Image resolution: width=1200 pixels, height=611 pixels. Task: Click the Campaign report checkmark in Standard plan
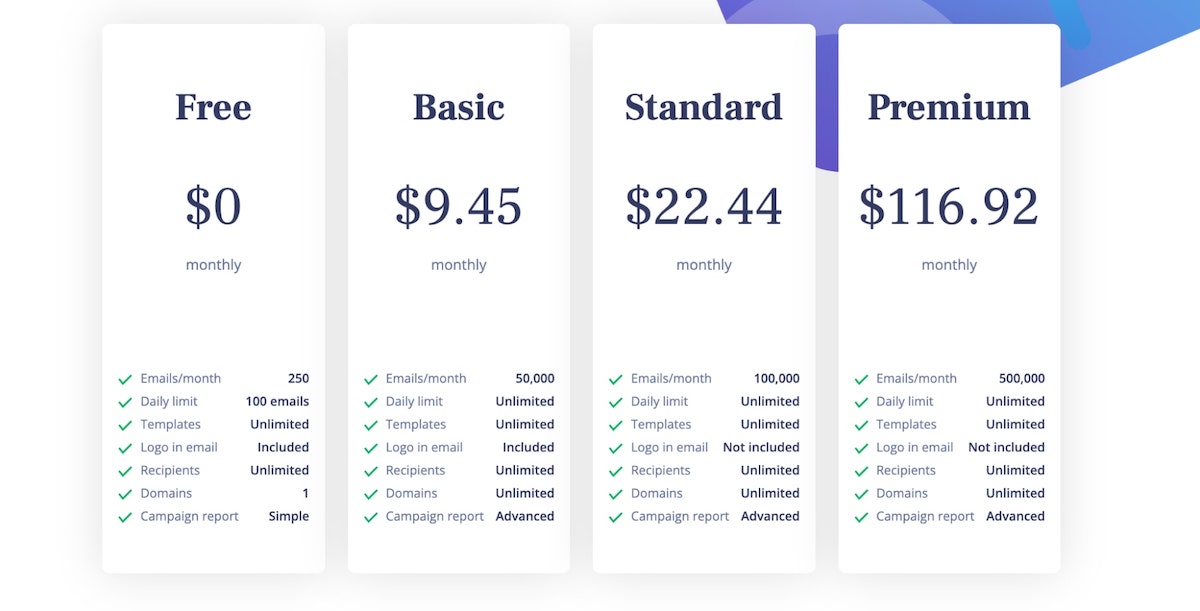point(616,518)
